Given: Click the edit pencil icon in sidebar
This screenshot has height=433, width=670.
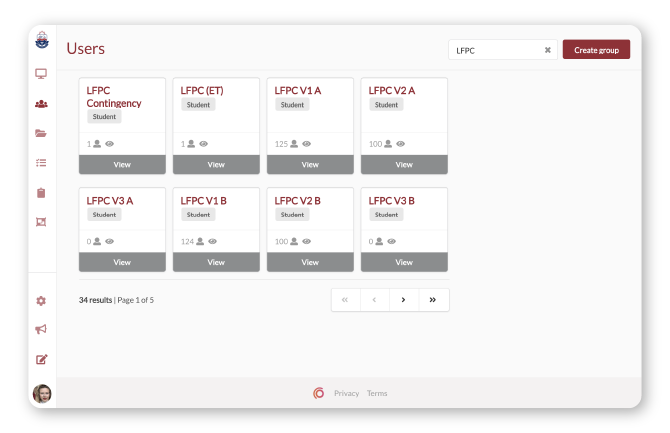Looking at the screenshot, I should [41, 359].
